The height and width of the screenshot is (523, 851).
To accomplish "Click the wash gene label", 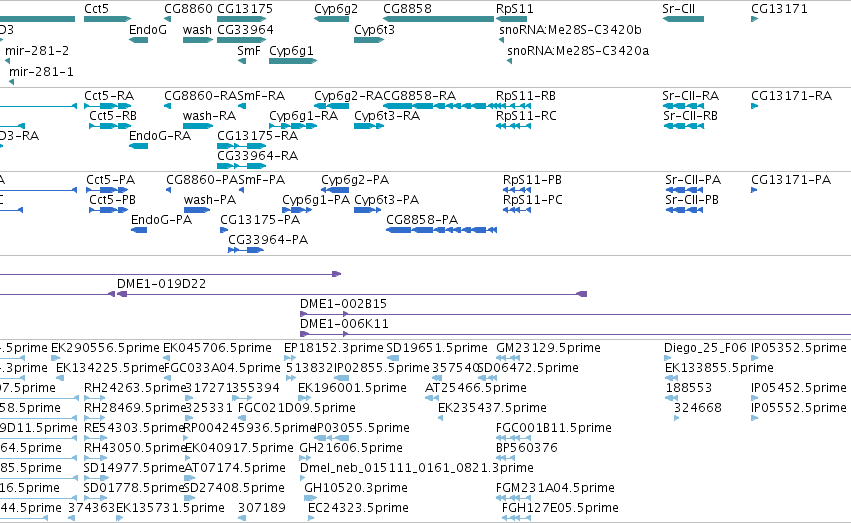I will (x=197, y=30).
